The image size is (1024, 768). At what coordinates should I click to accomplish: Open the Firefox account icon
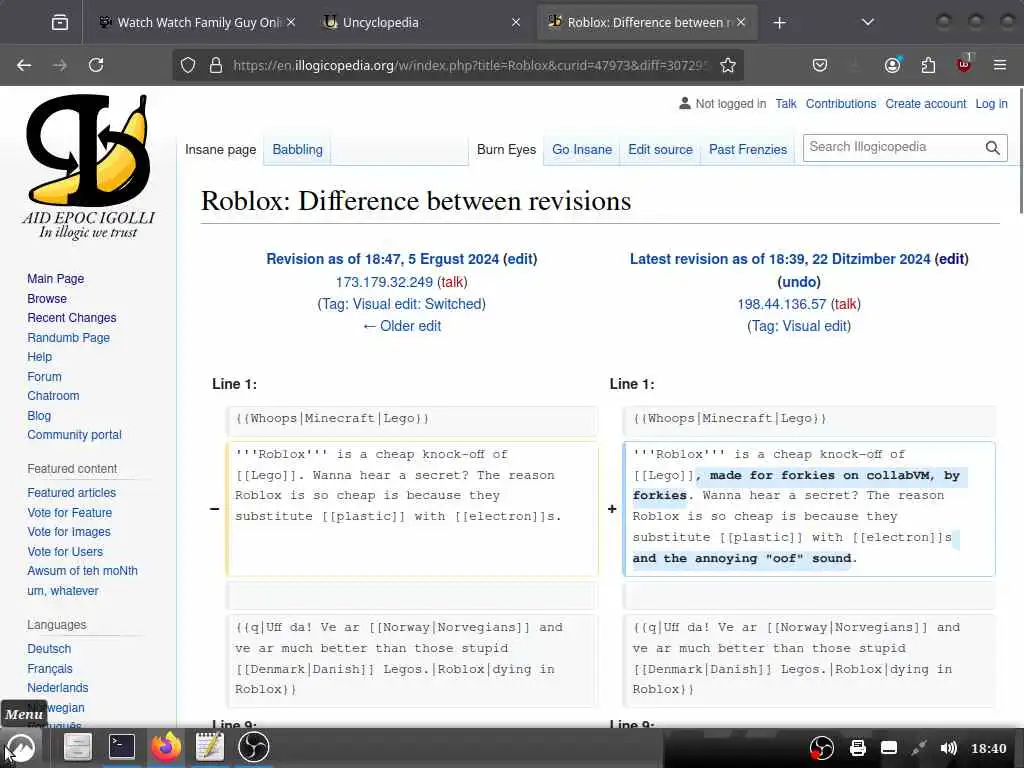[892, 65]
